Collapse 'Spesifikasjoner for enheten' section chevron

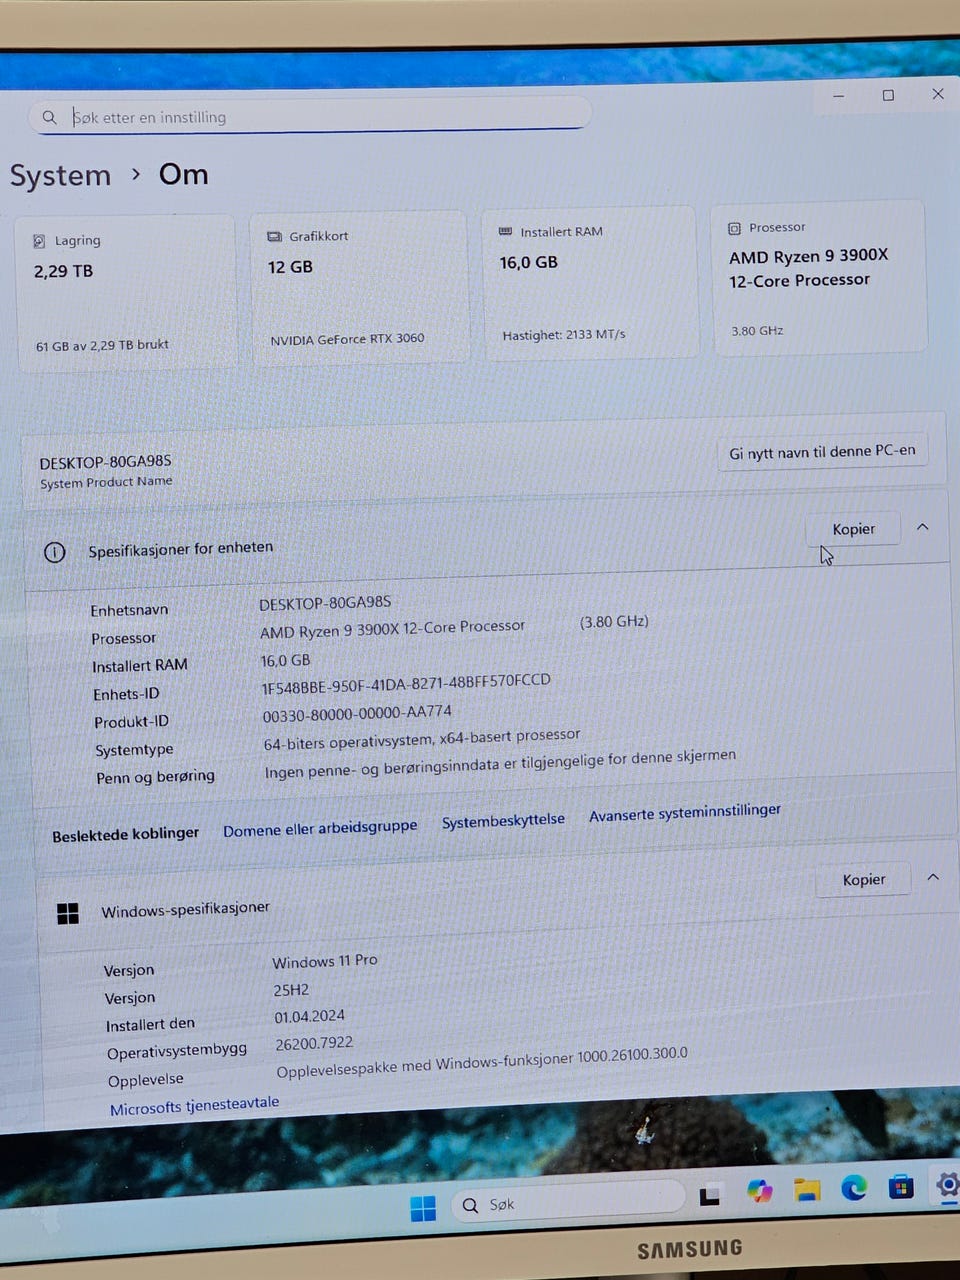(922, 526)
